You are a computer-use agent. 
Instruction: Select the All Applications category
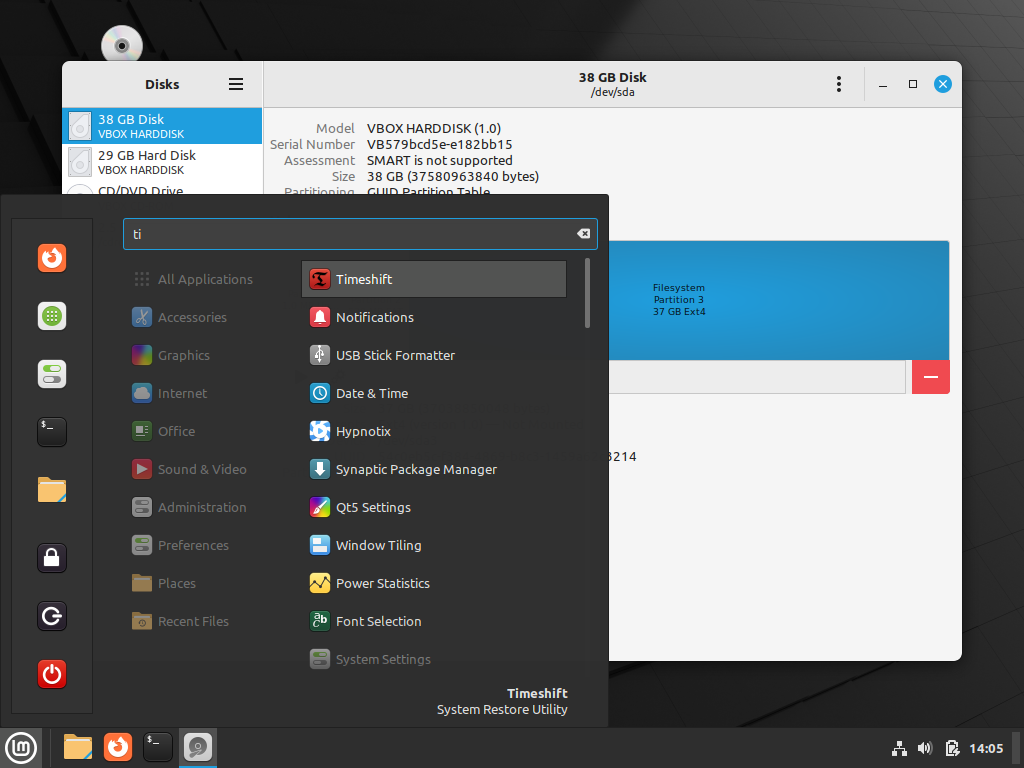208,280
